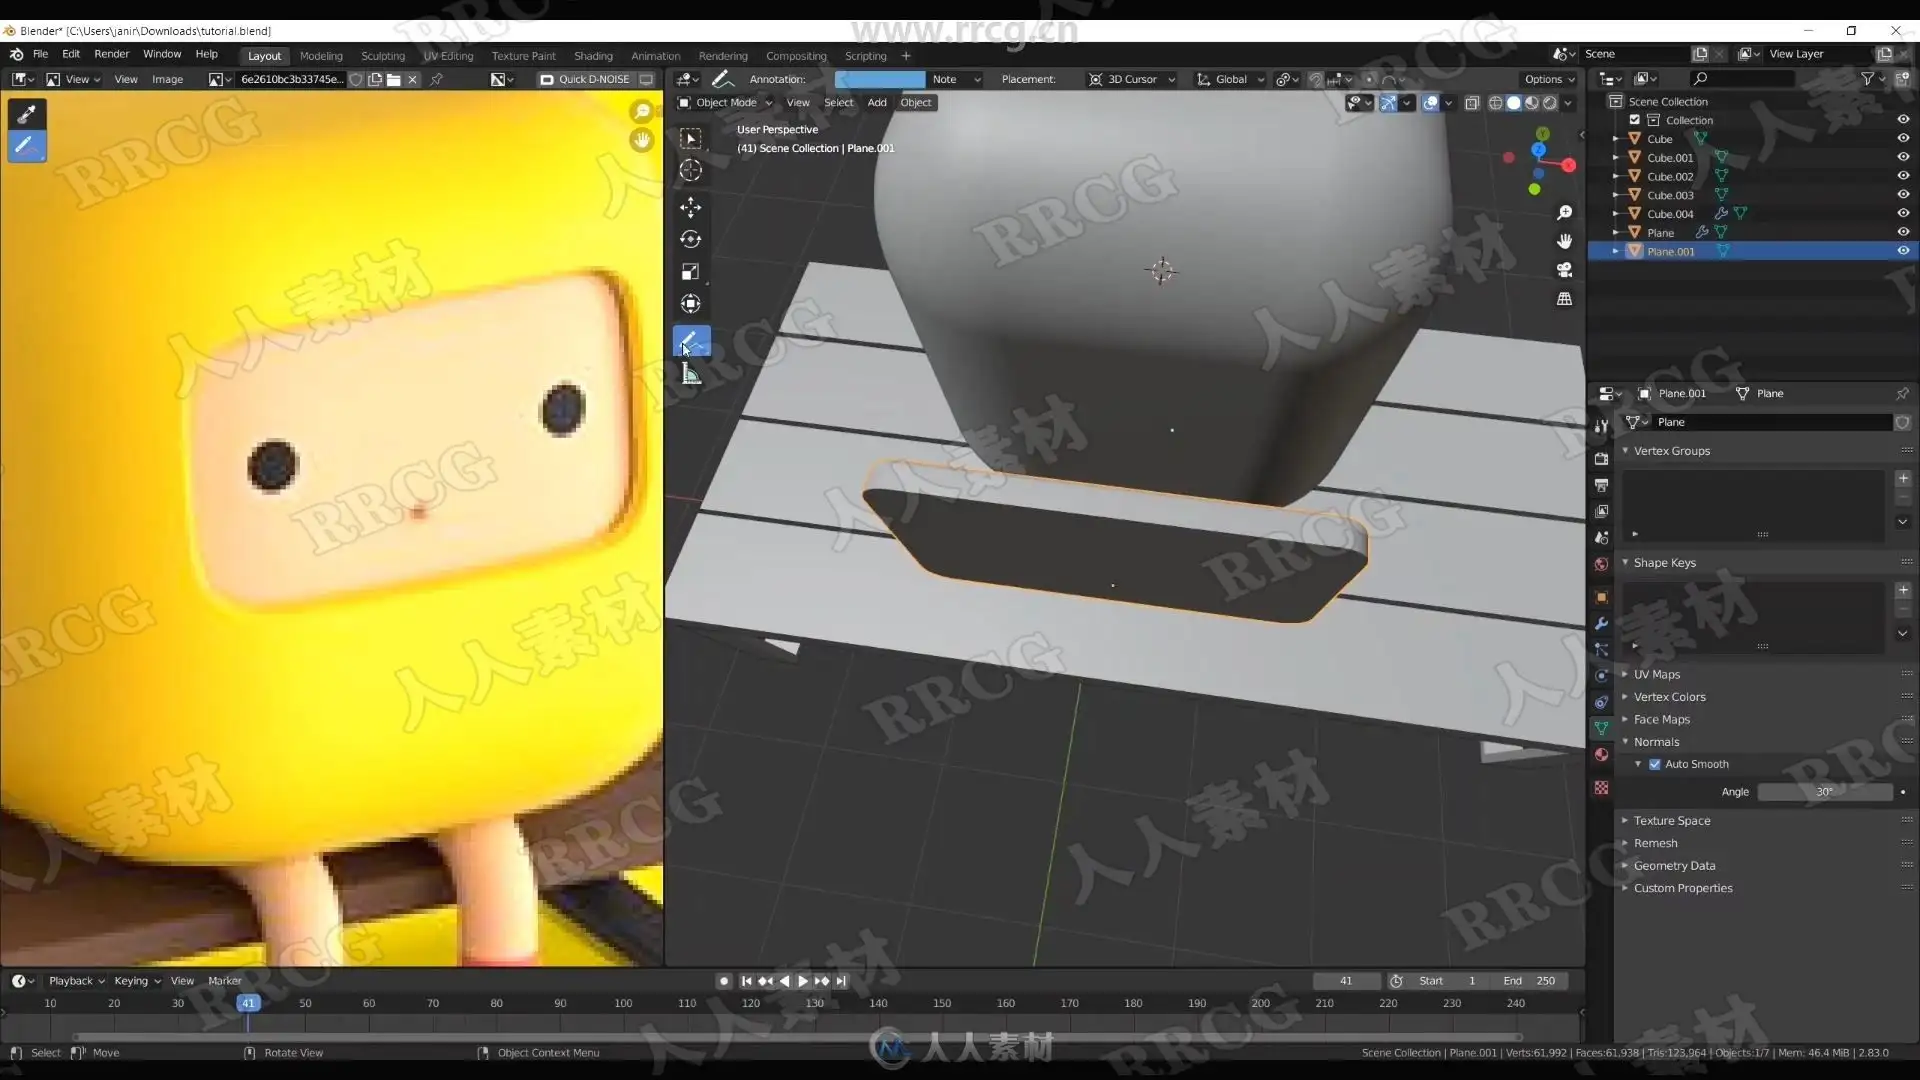Select the Rotate tool icon
This screenshot has width=1920, height=1080.
(690, 239)
